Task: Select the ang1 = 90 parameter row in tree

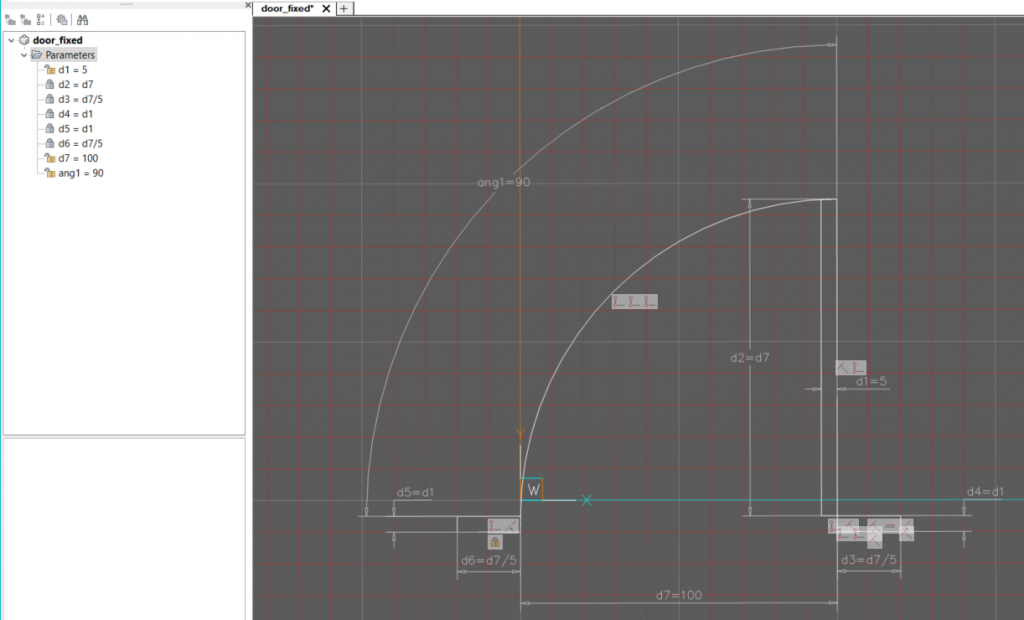Action: [80, 173]
